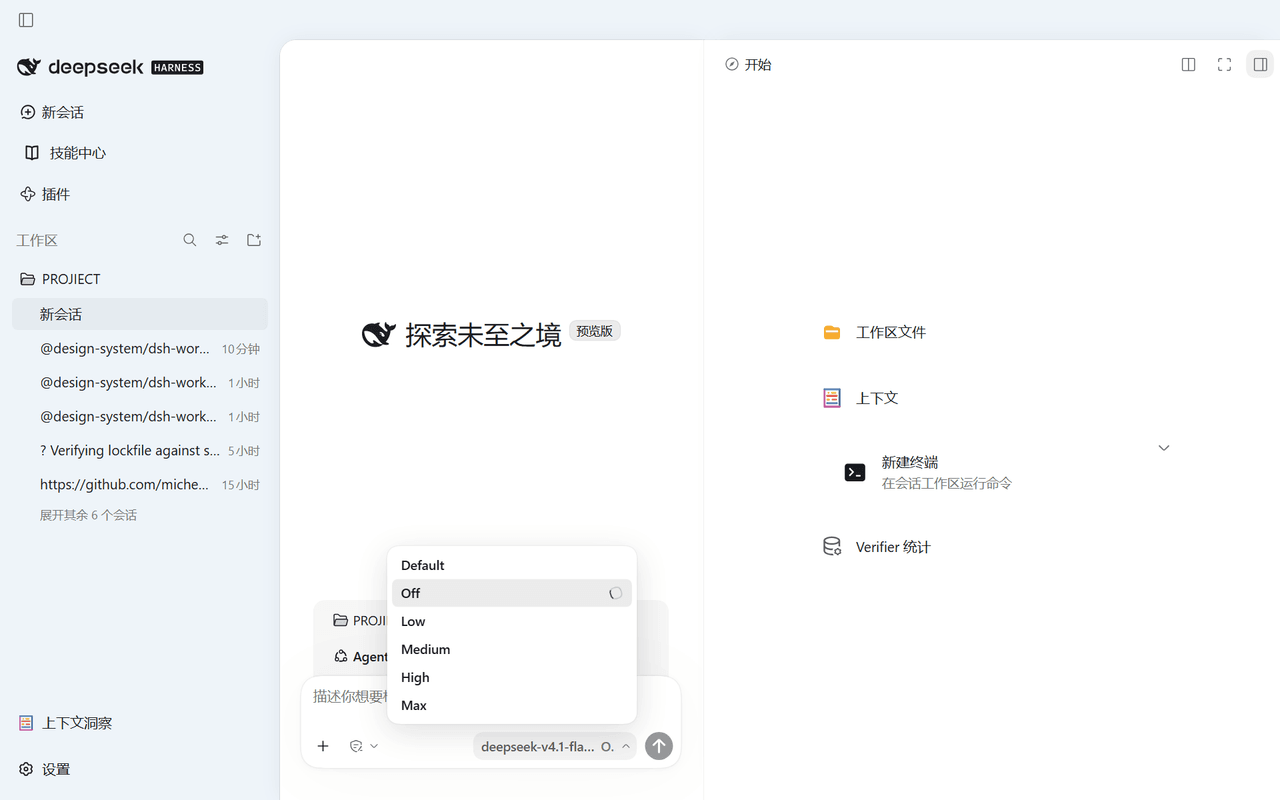Screen dimensions: 1280x800
Task: Select Low reasoning level
Action: coord(512,621)
